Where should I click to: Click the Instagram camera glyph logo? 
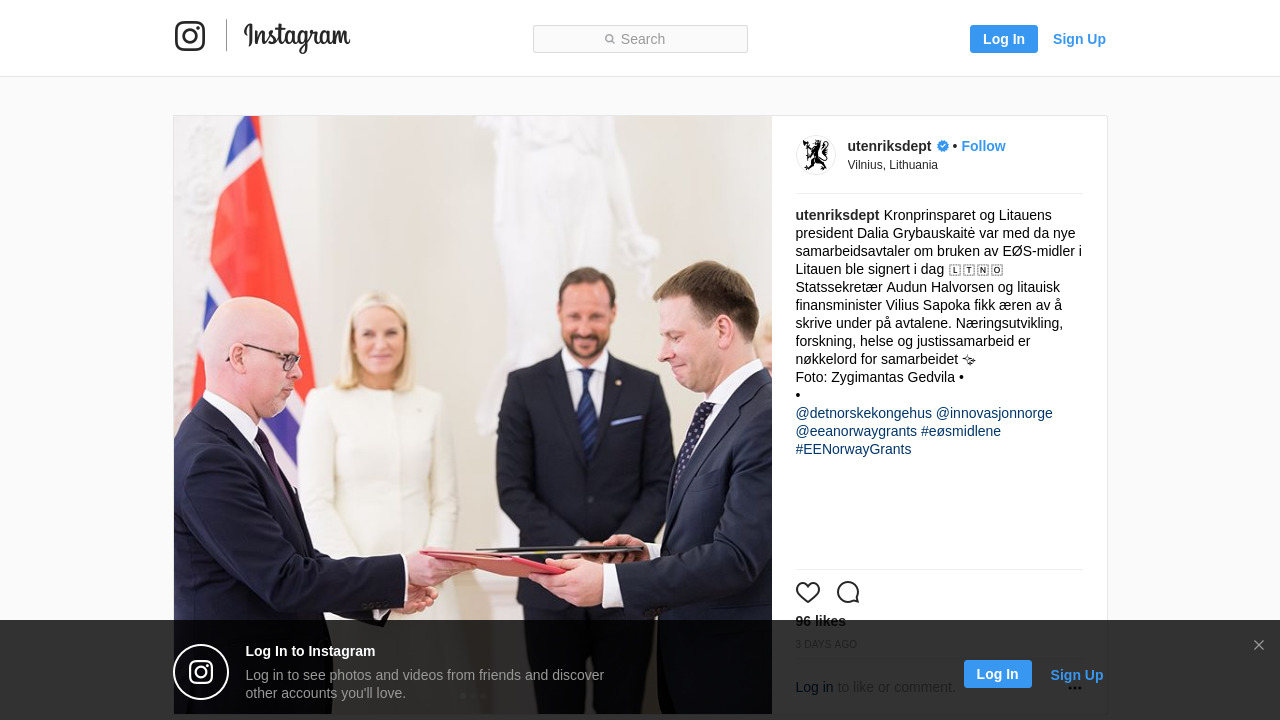(190, 36)
